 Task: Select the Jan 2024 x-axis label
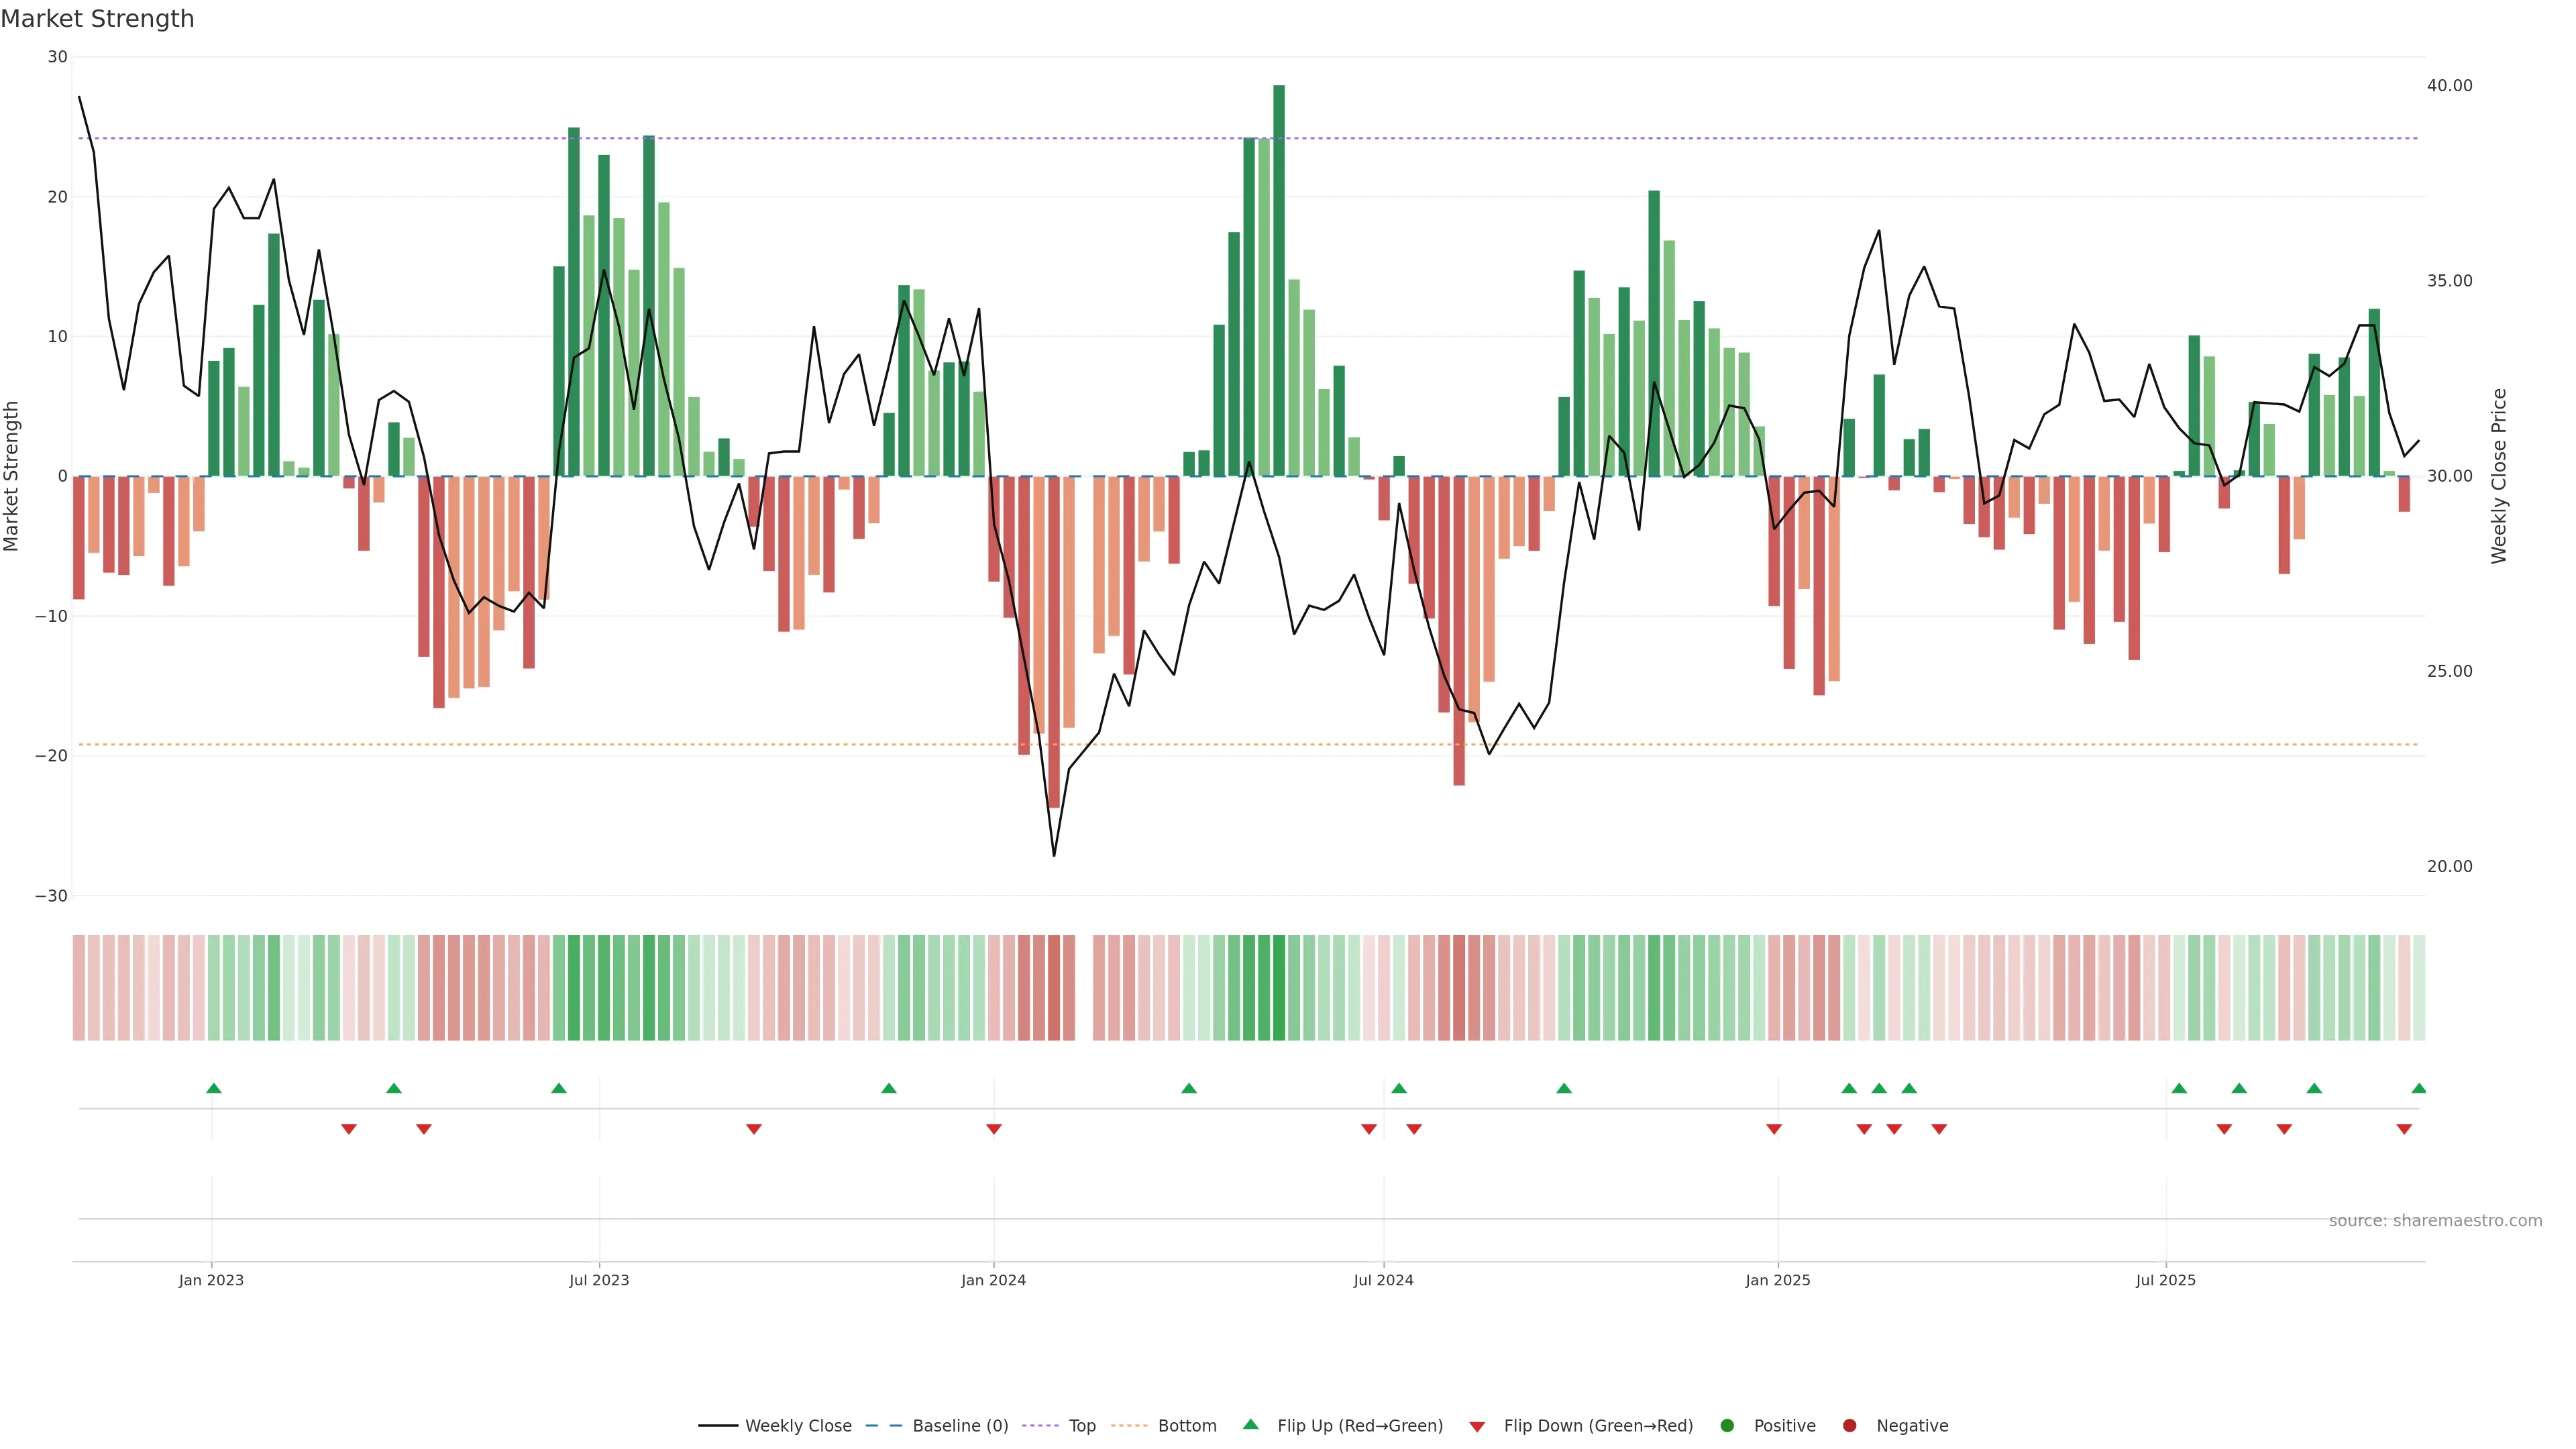pos(993,1280)
